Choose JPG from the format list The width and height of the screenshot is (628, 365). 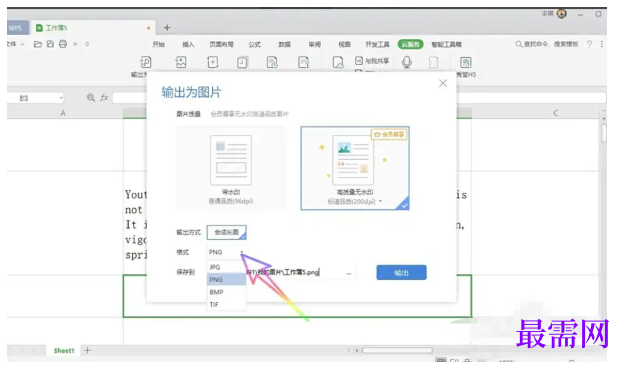(x=226, y=267)
